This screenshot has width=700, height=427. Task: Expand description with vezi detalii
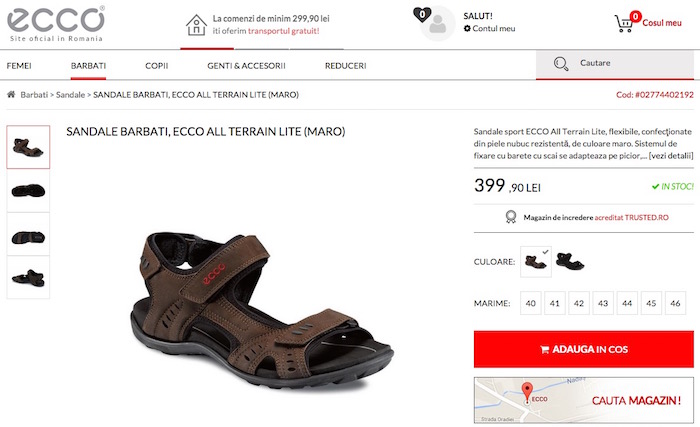pos(671,155)
